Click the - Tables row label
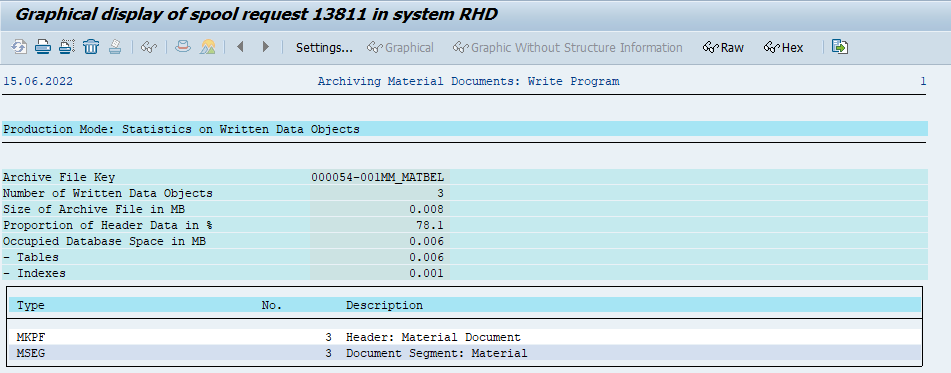This screenshot has height=373, width=951. tap(31, 257)
